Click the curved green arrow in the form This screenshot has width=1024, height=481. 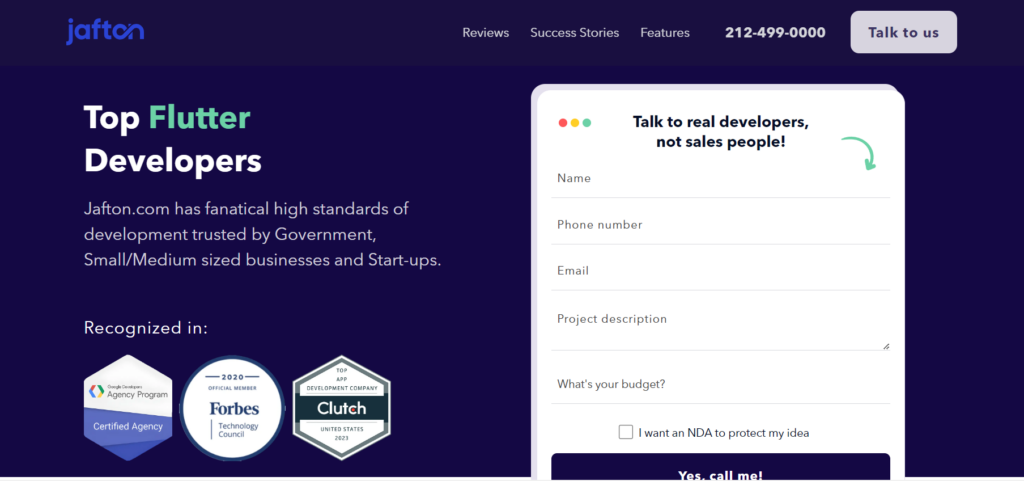(x=859, y=153)
